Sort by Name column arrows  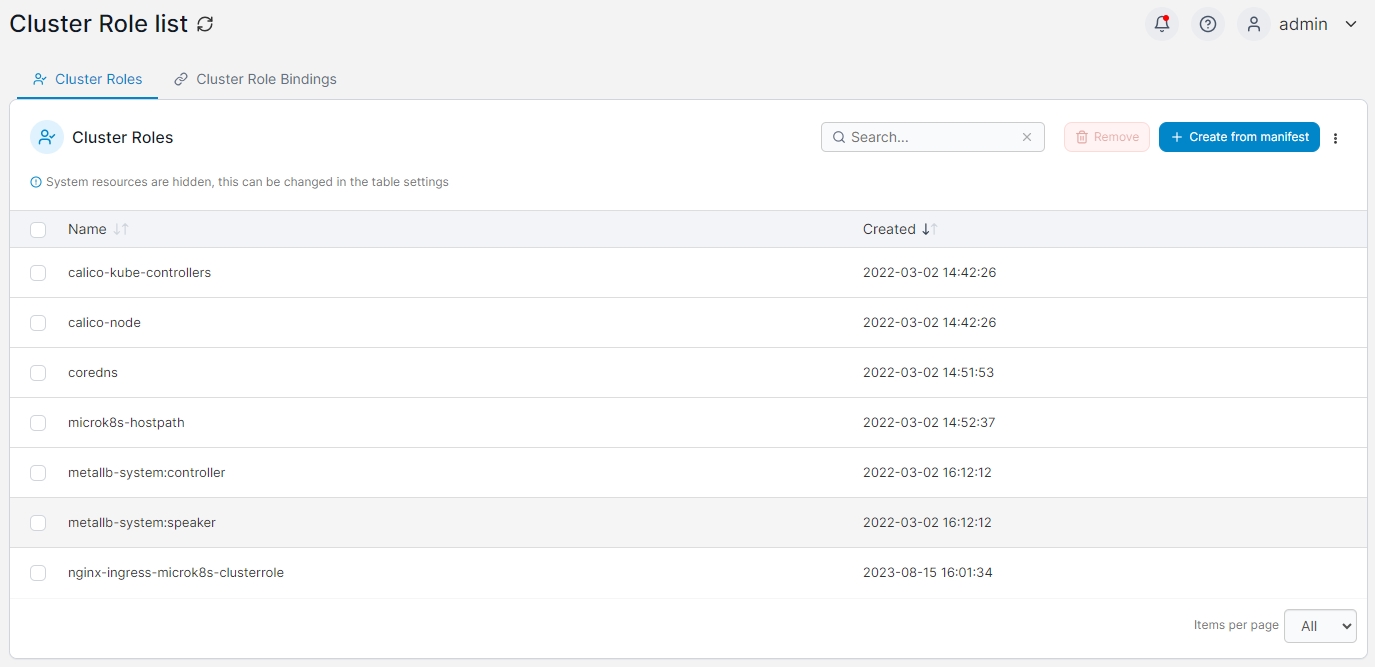[x=121, y=229]
